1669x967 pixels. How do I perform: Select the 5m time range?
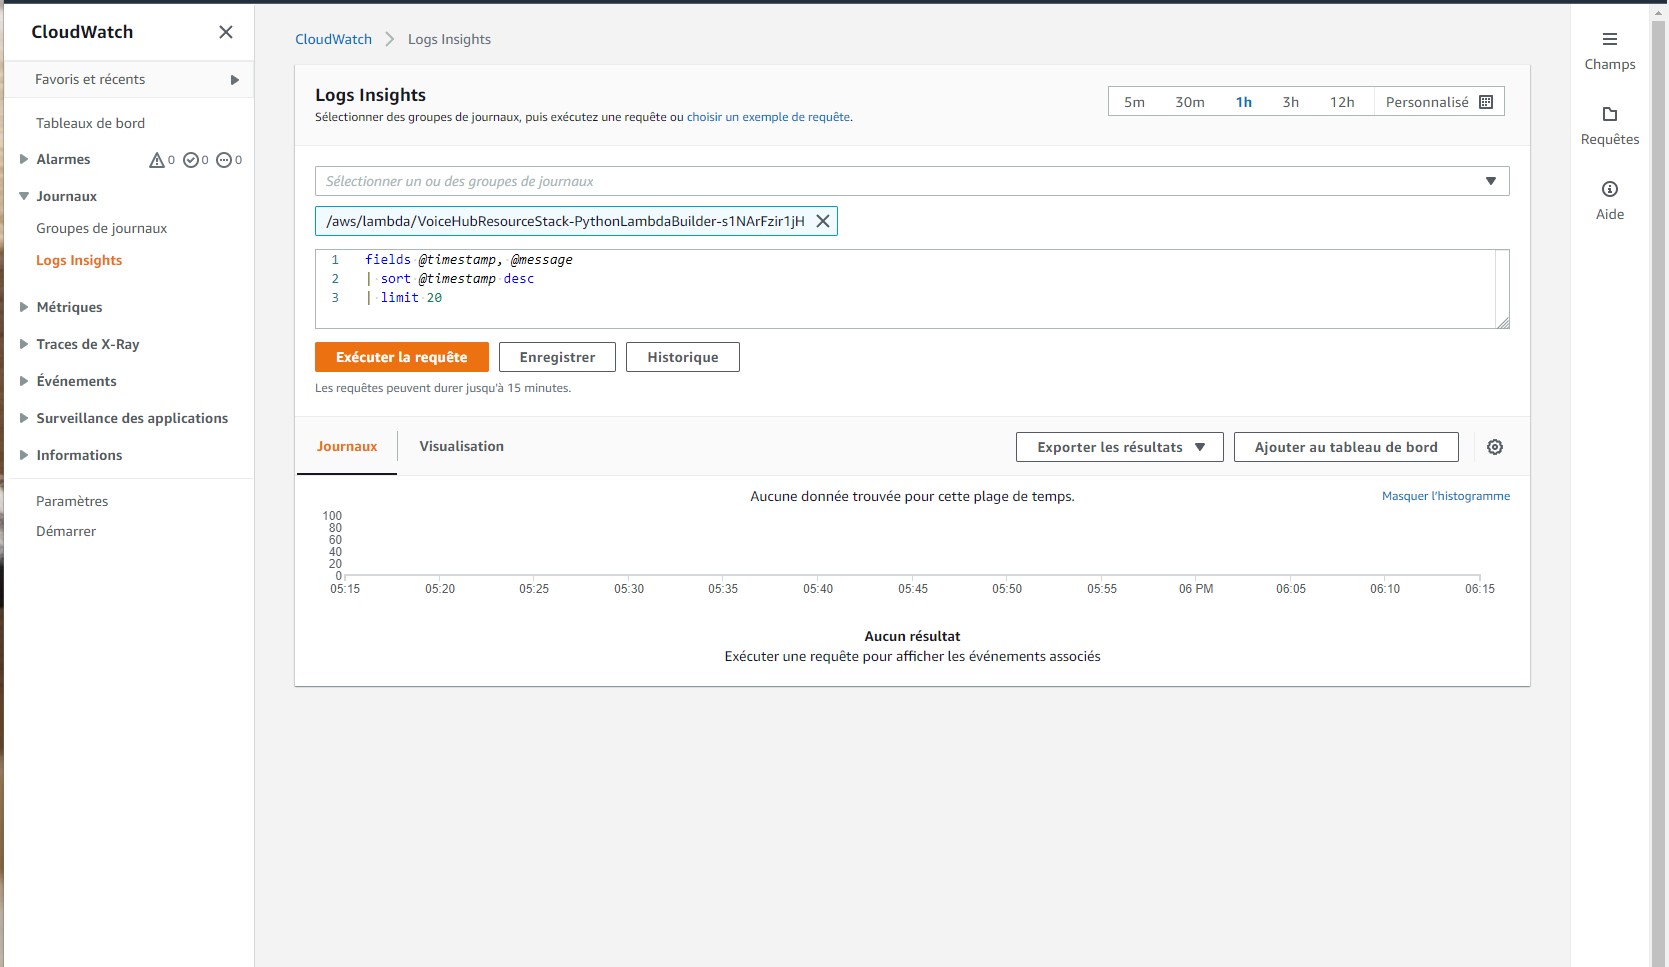1134,102
